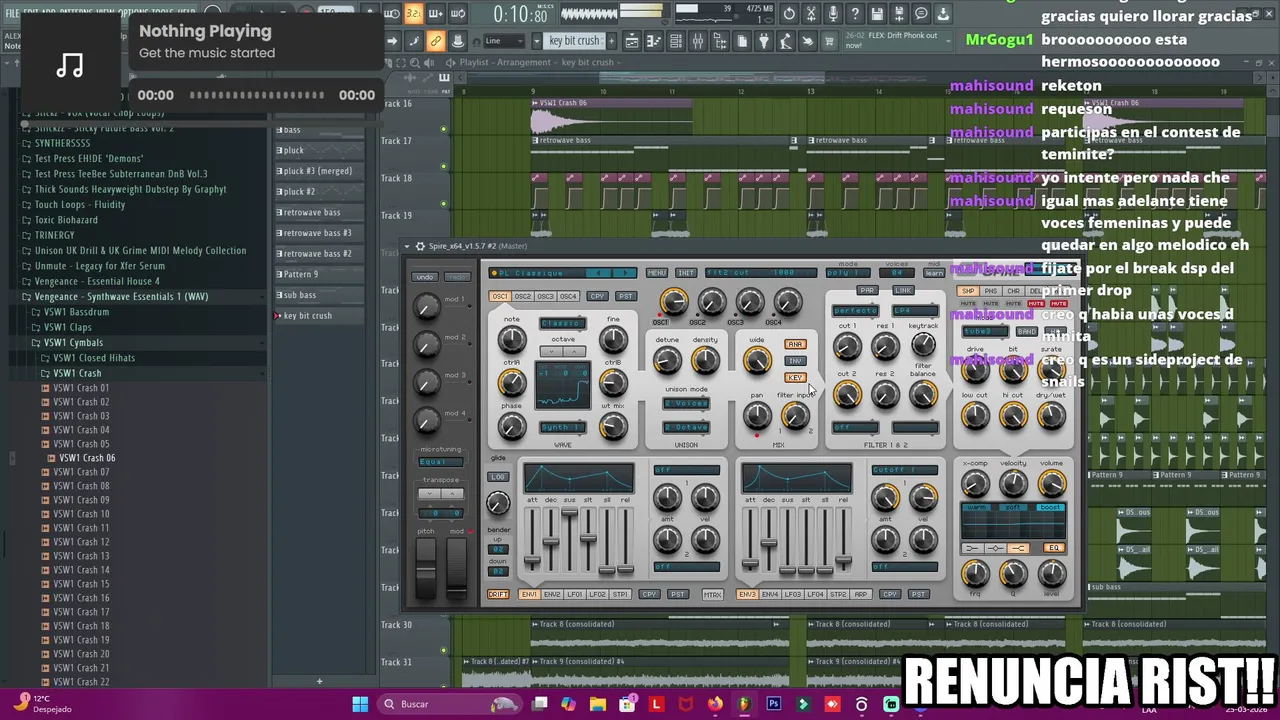Toggle the KEY button in MIX section
Image resolution: width=1280 pixels, height=720 pixels.
point(795,377)
